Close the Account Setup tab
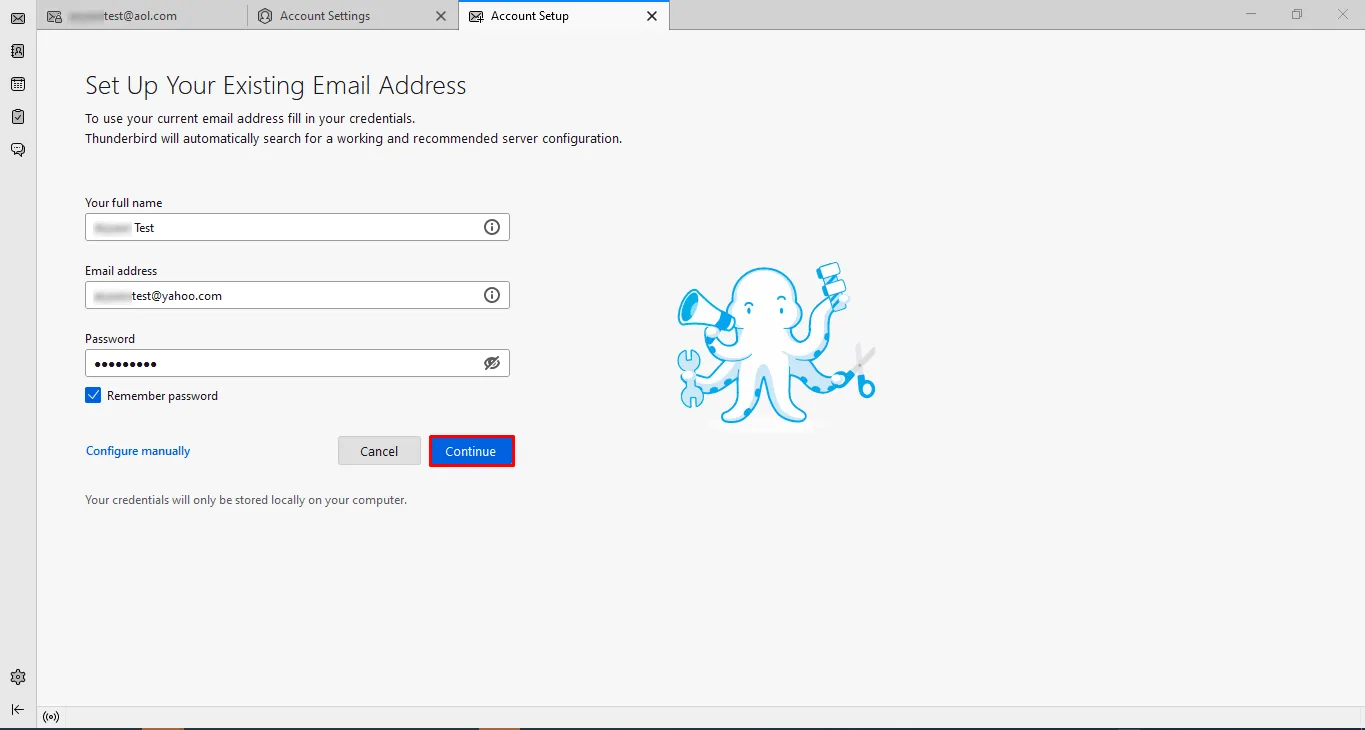 tap(652, 16)
